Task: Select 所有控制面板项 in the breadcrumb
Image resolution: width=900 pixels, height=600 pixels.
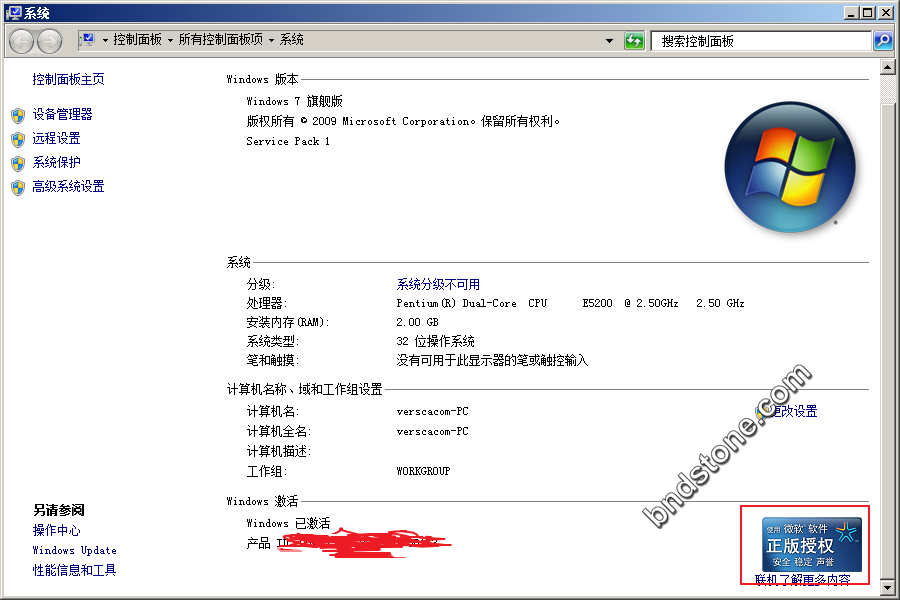Action: [220, 40]
